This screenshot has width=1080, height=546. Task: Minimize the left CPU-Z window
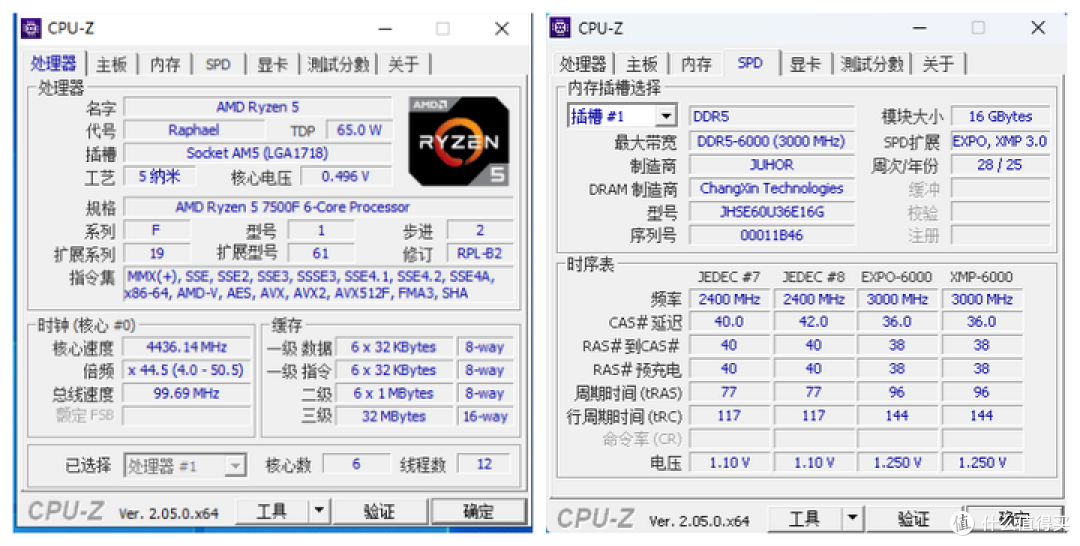pos(384,29)
